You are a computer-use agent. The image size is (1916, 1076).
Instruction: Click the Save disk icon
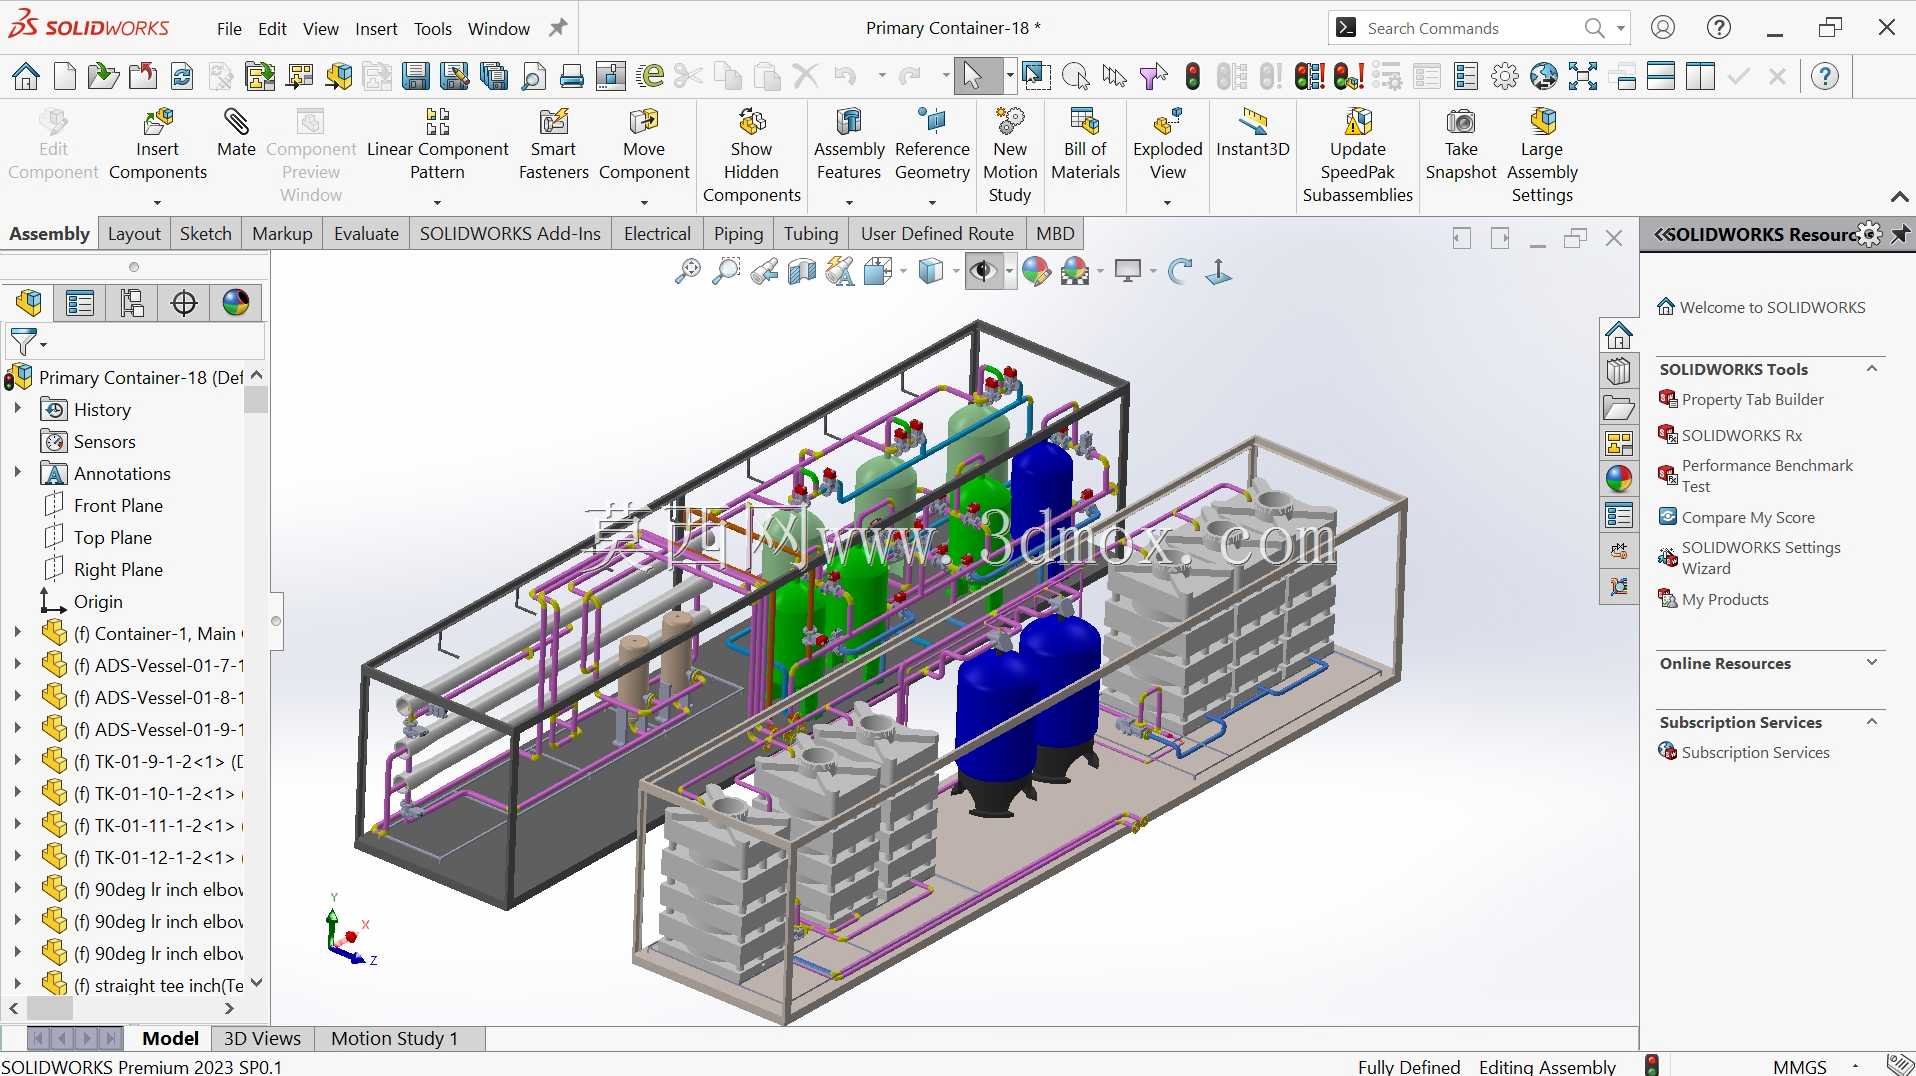pos(416,76)
